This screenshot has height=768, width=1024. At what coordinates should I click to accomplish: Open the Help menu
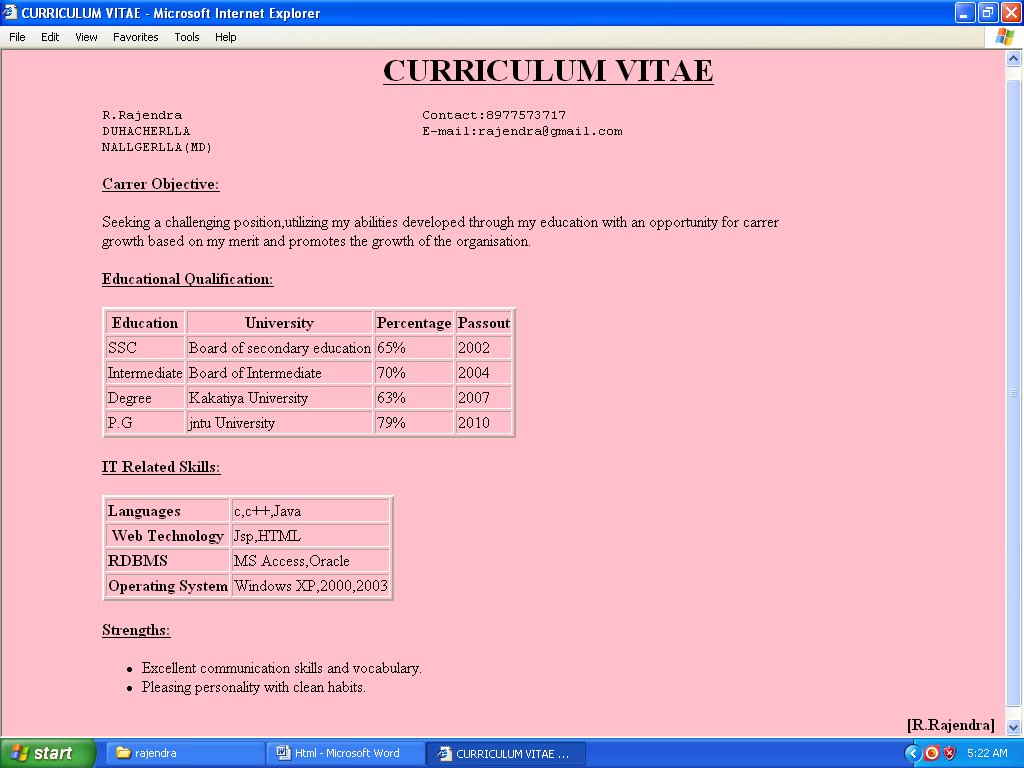click(225, 37)
